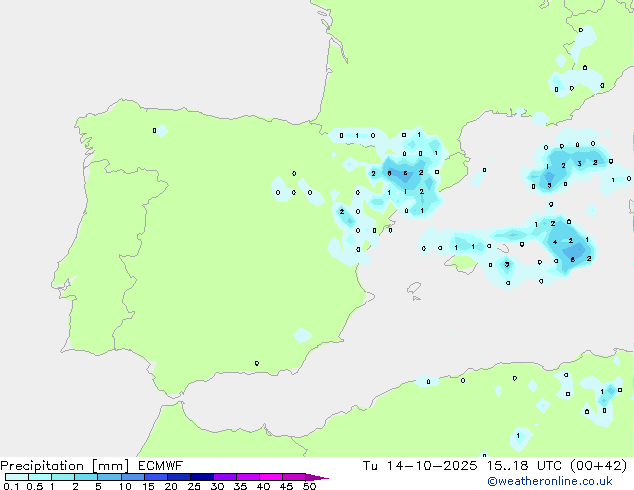
Task: Click the 50 label on the legend scale
Action: 309,487
